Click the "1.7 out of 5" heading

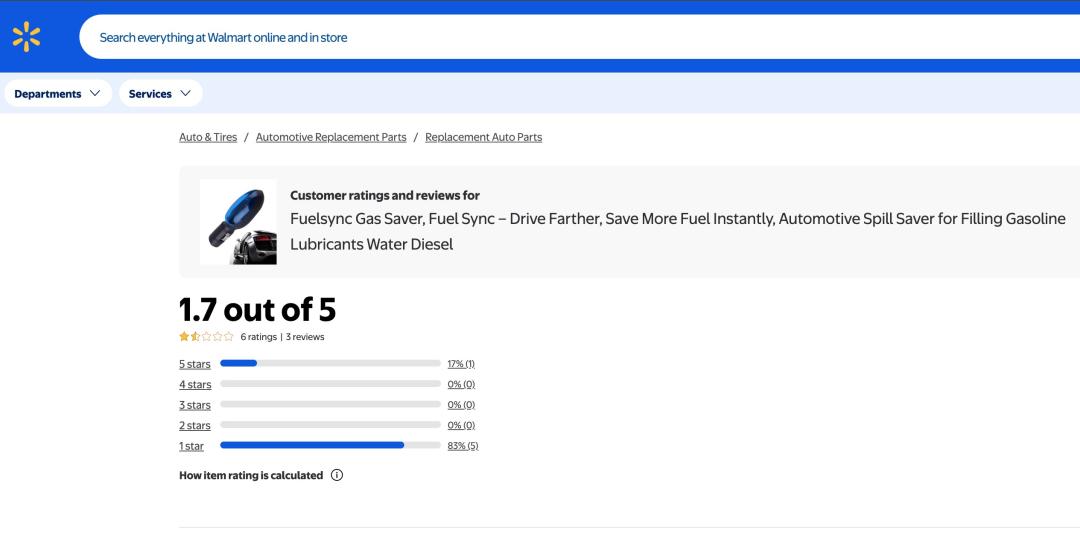tap(258, 309)
